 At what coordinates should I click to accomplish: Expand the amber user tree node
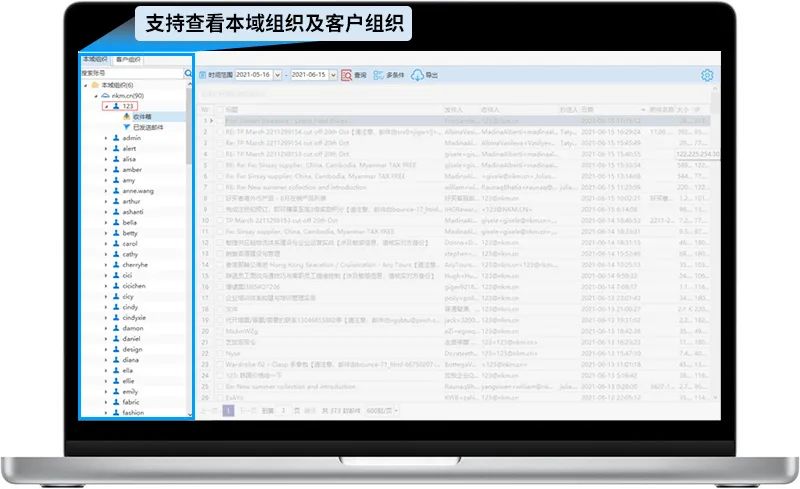pos(106,170)
